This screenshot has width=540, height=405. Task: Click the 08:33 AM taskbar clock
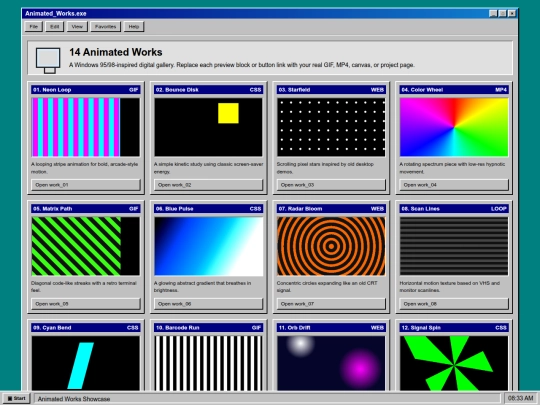[x=520, y=398]
